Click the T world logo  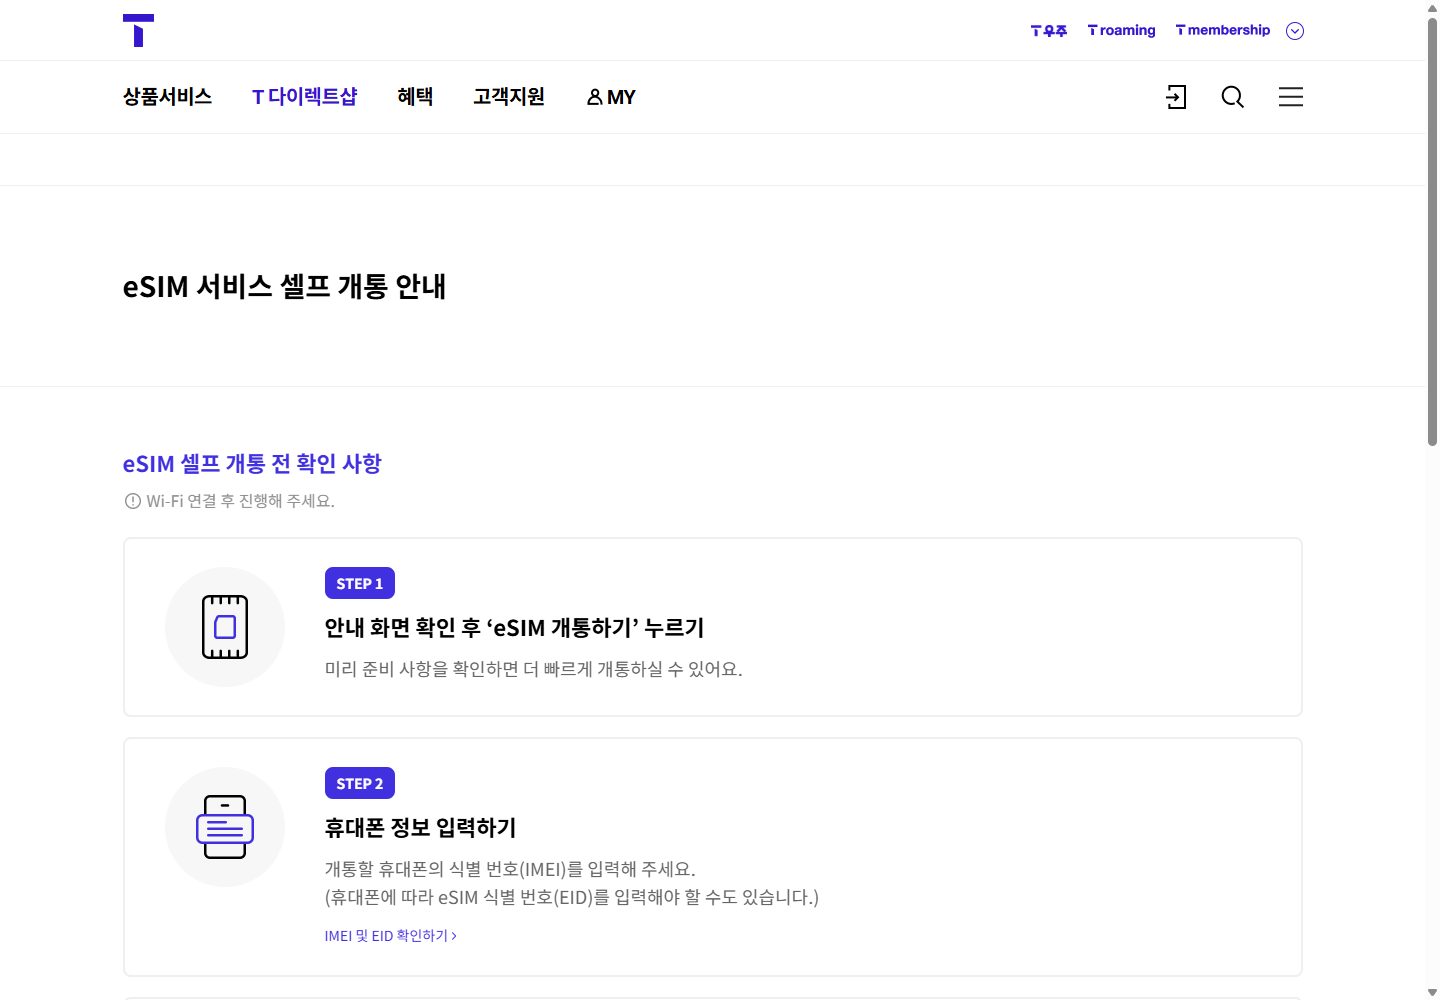point(138,30)
